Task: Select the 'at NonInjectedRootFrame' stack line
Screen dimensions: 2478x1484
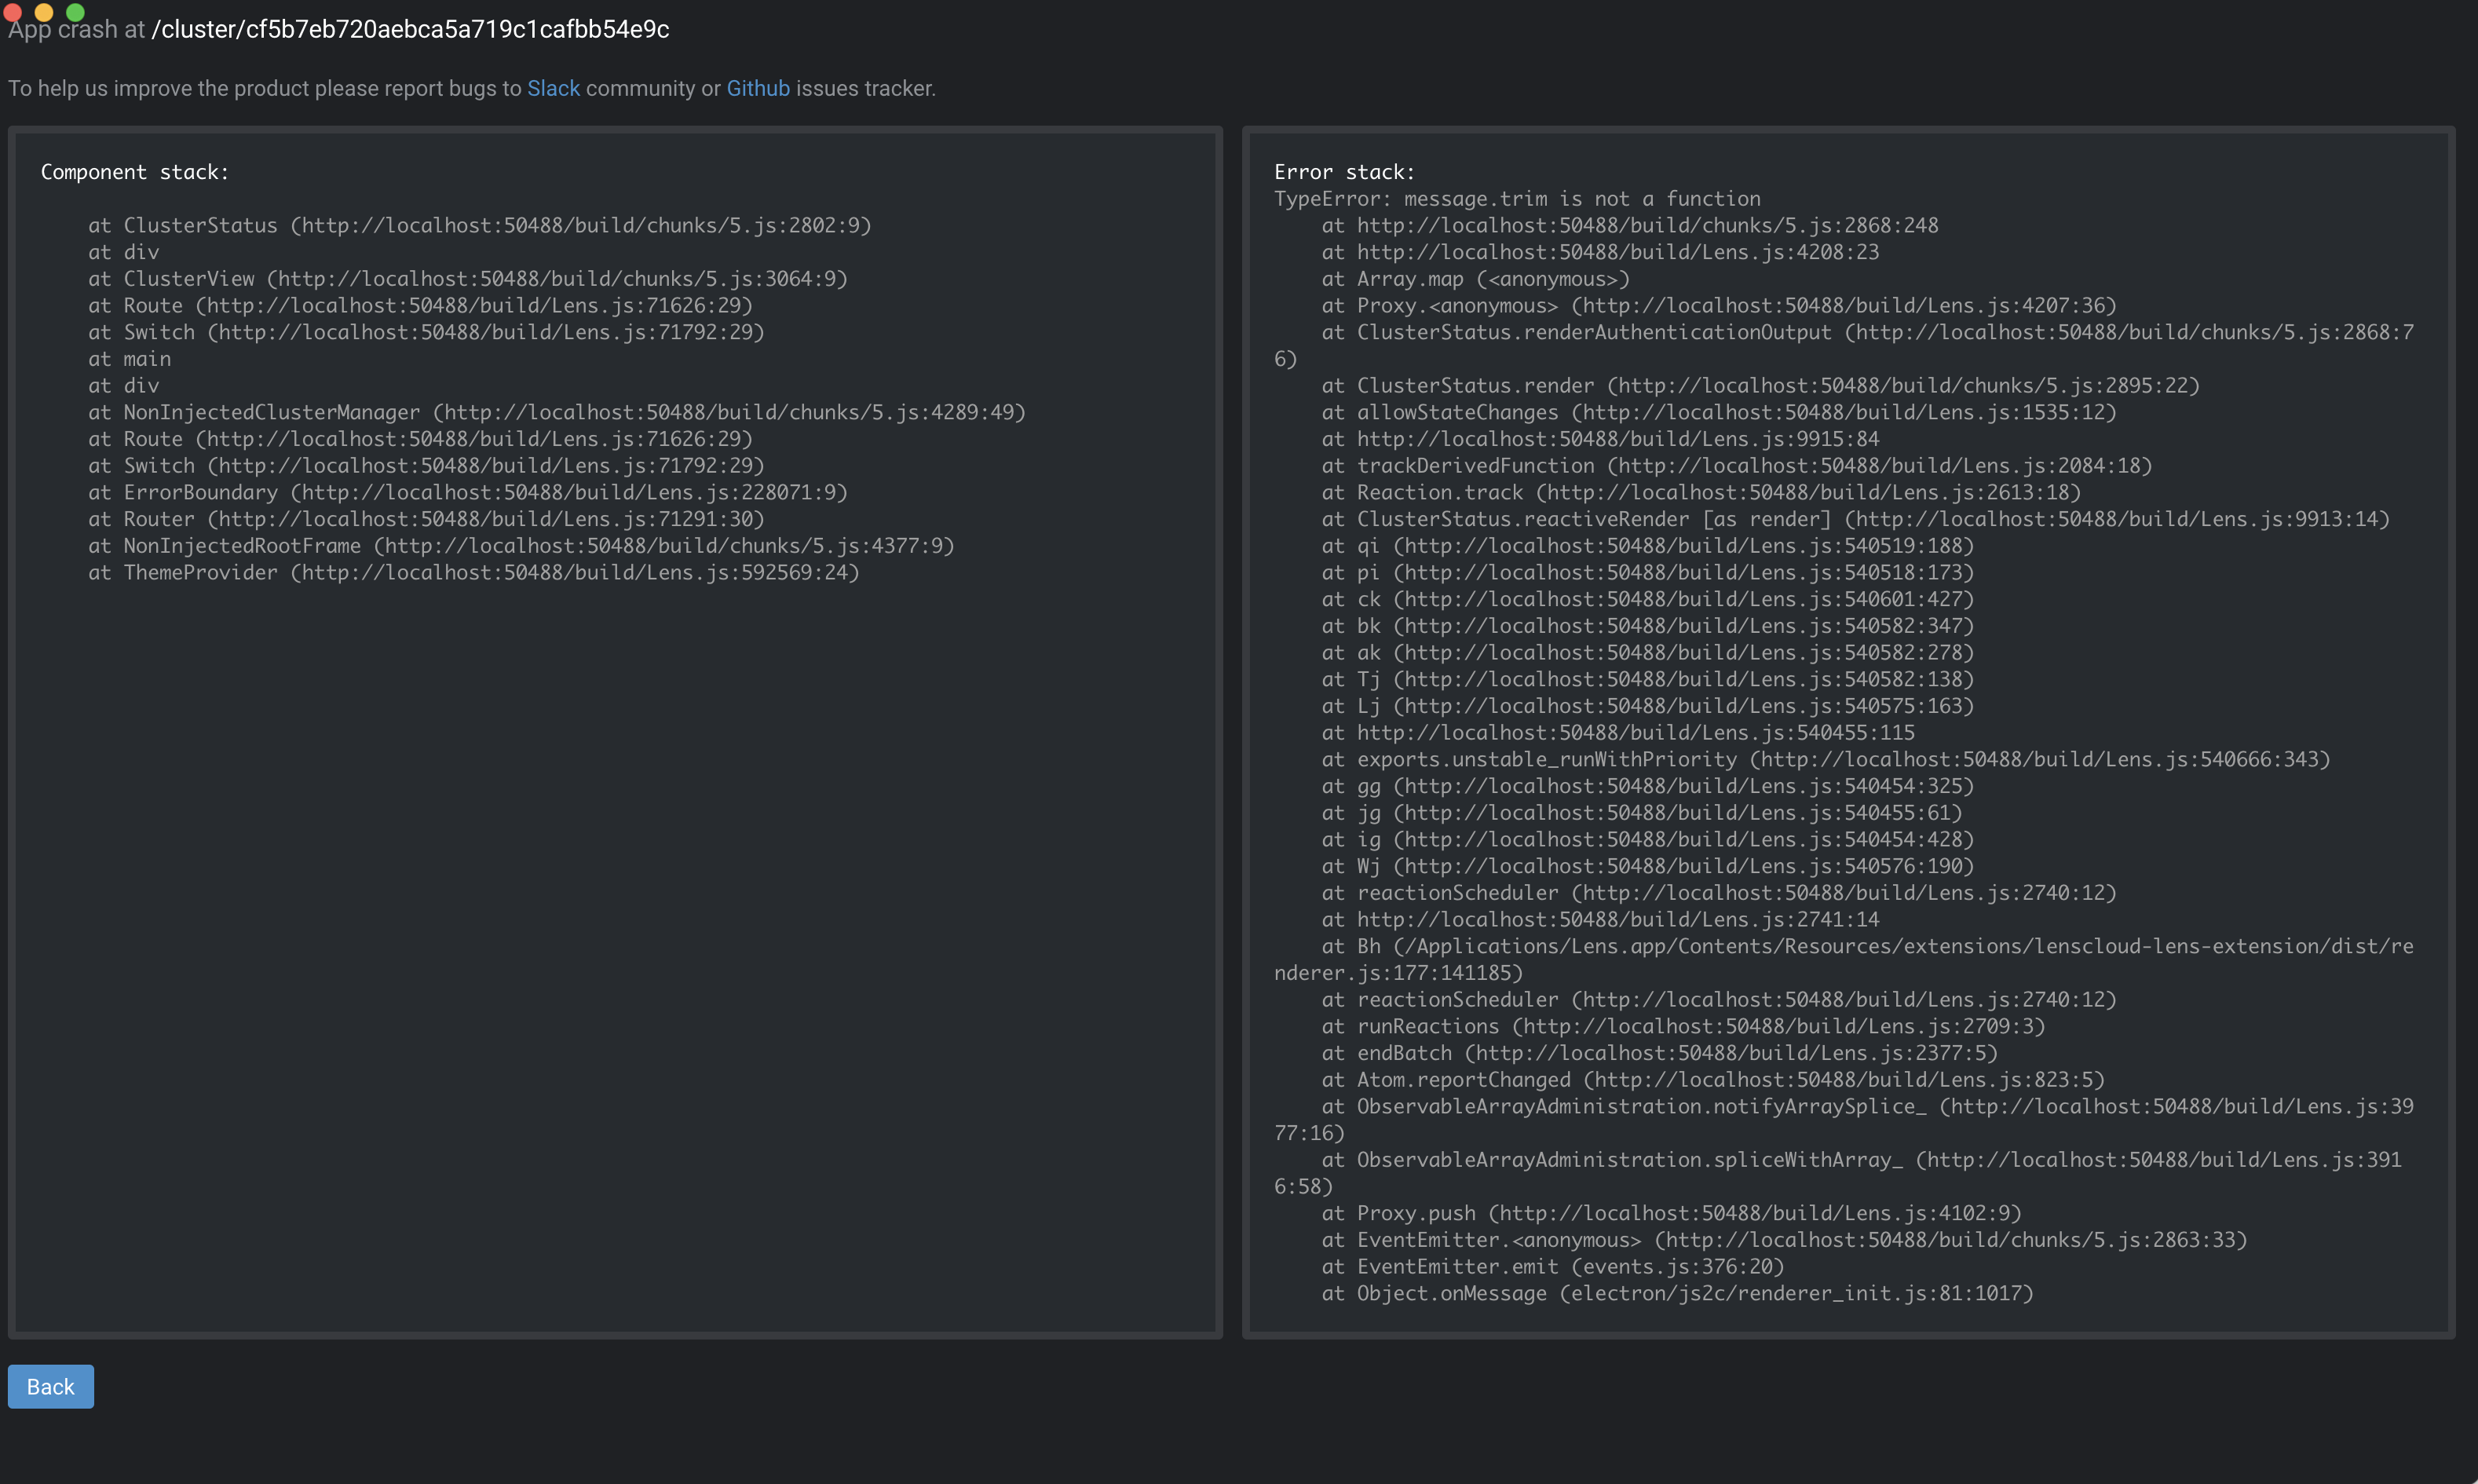Action: (x=521, y=546)
